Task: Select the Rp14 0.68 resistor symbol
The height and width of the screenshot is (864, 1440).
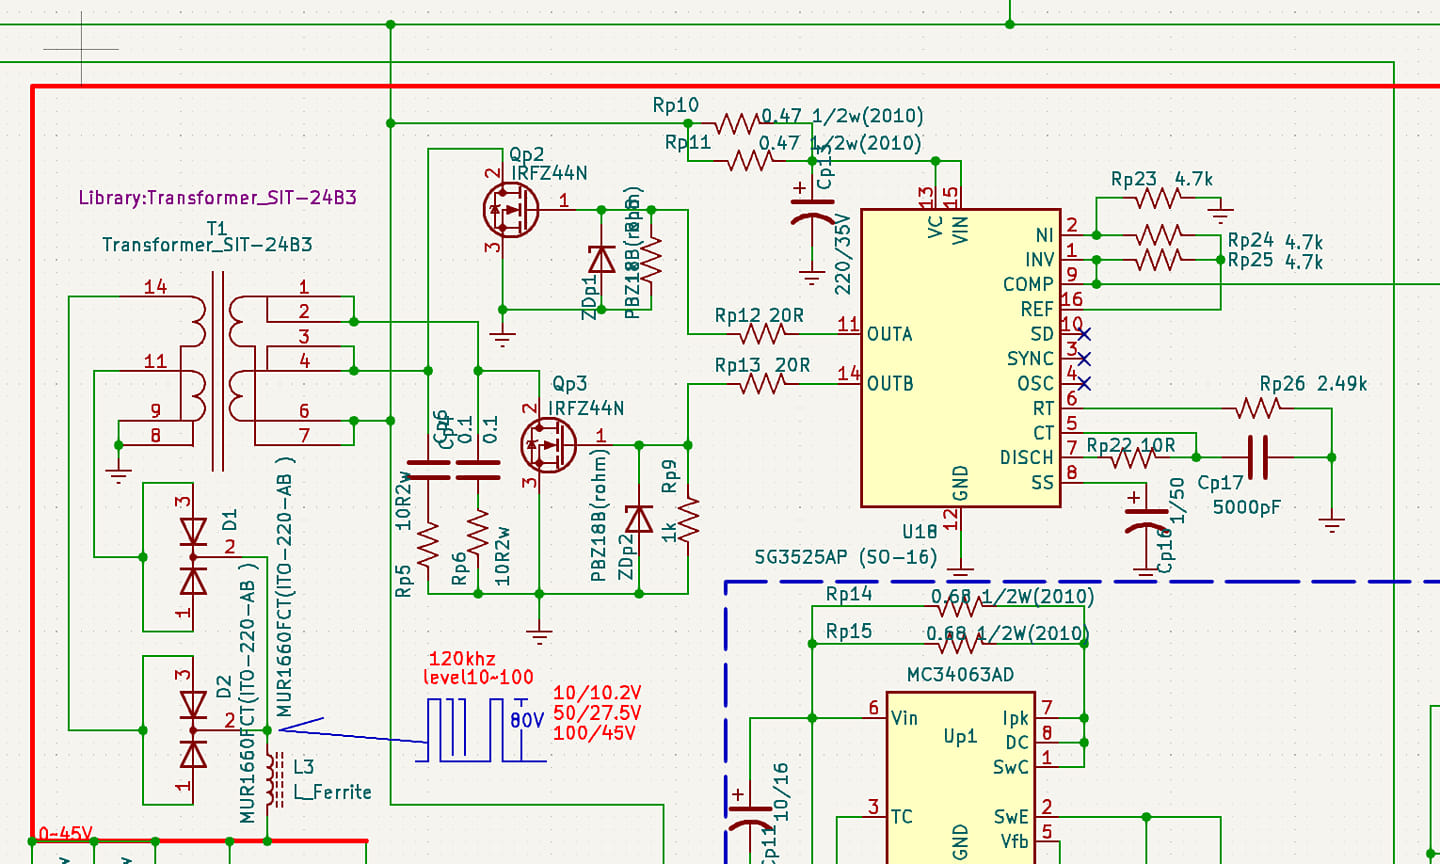Action: pyautogui.click(x=958, y=605)
